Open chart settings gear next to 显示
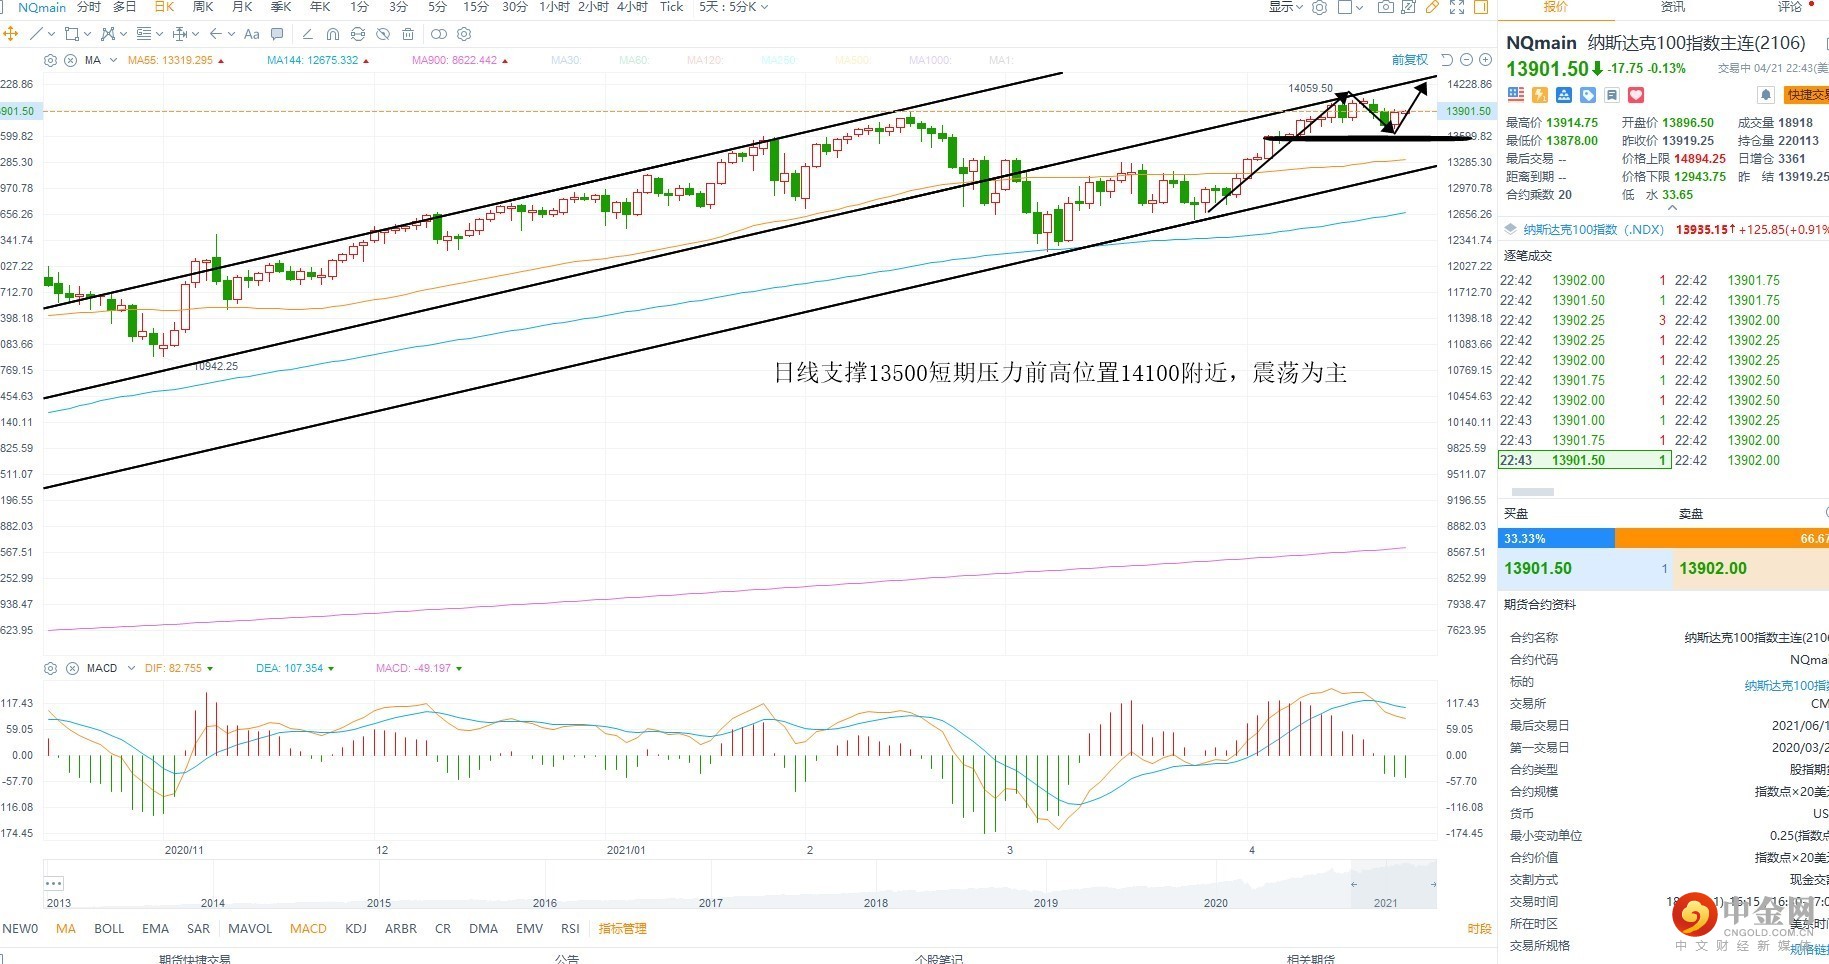Image resolution: width=1829 pixels, height=964 pixels. pos(1319,7)
